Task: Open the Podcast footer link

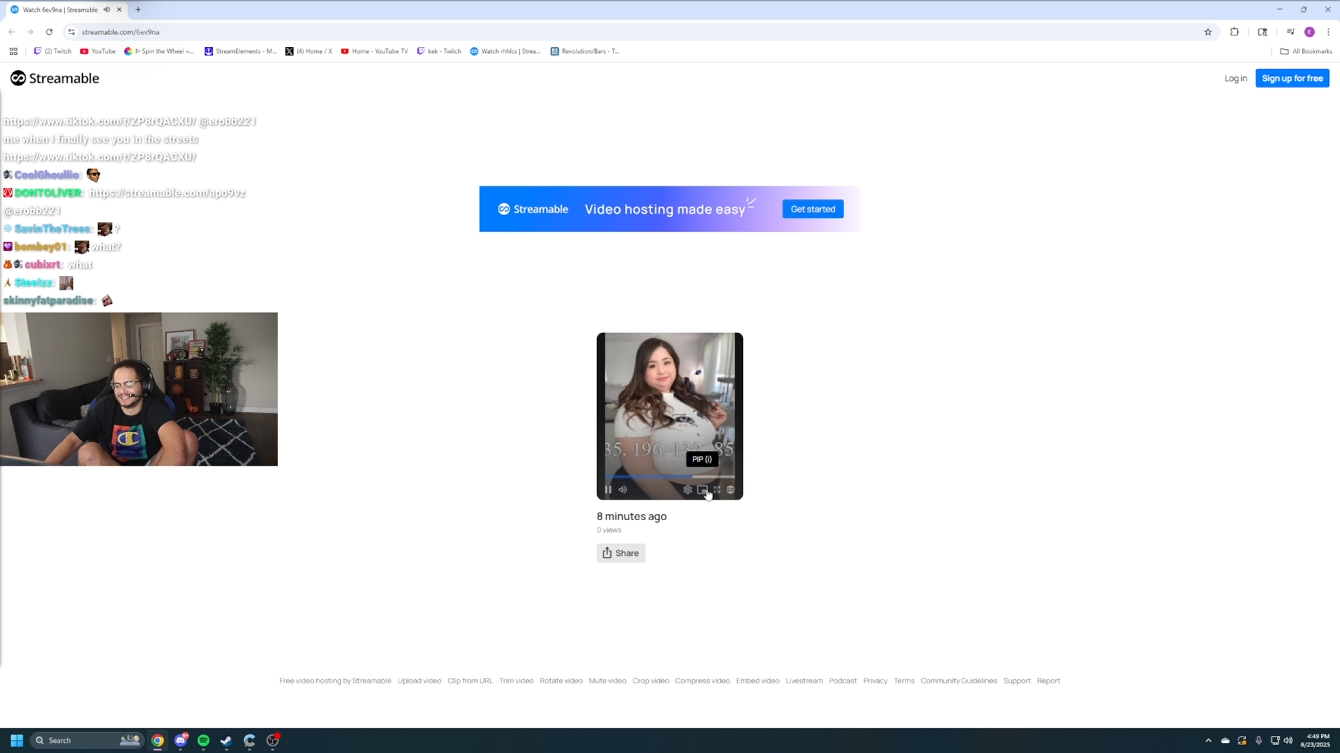Action: click(x=843, y=681)
